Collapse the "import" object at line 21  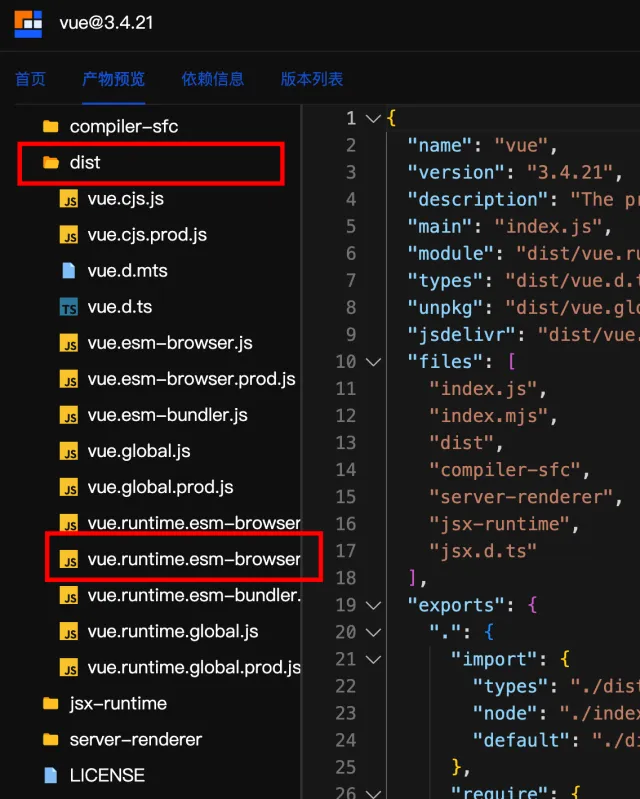point(374,660)
